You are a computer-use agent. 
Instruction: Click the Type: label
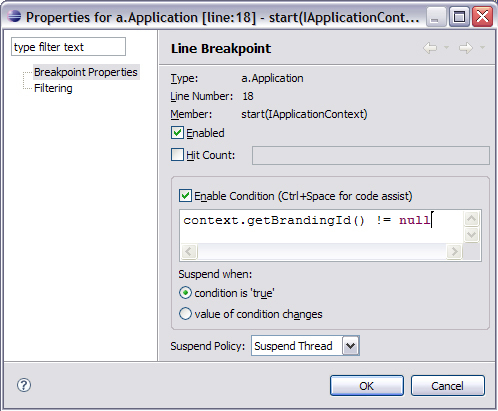click(x=184, y=78)
